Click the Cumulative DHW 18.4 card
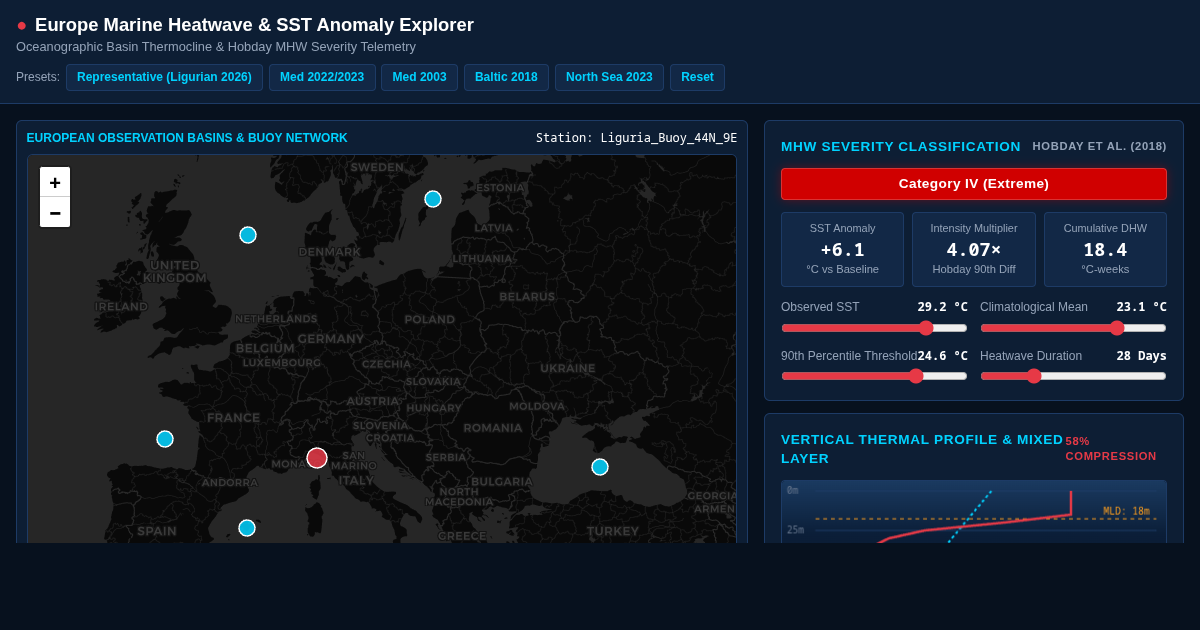The width and height of the screenshot is (1200, 630). 1105,250
